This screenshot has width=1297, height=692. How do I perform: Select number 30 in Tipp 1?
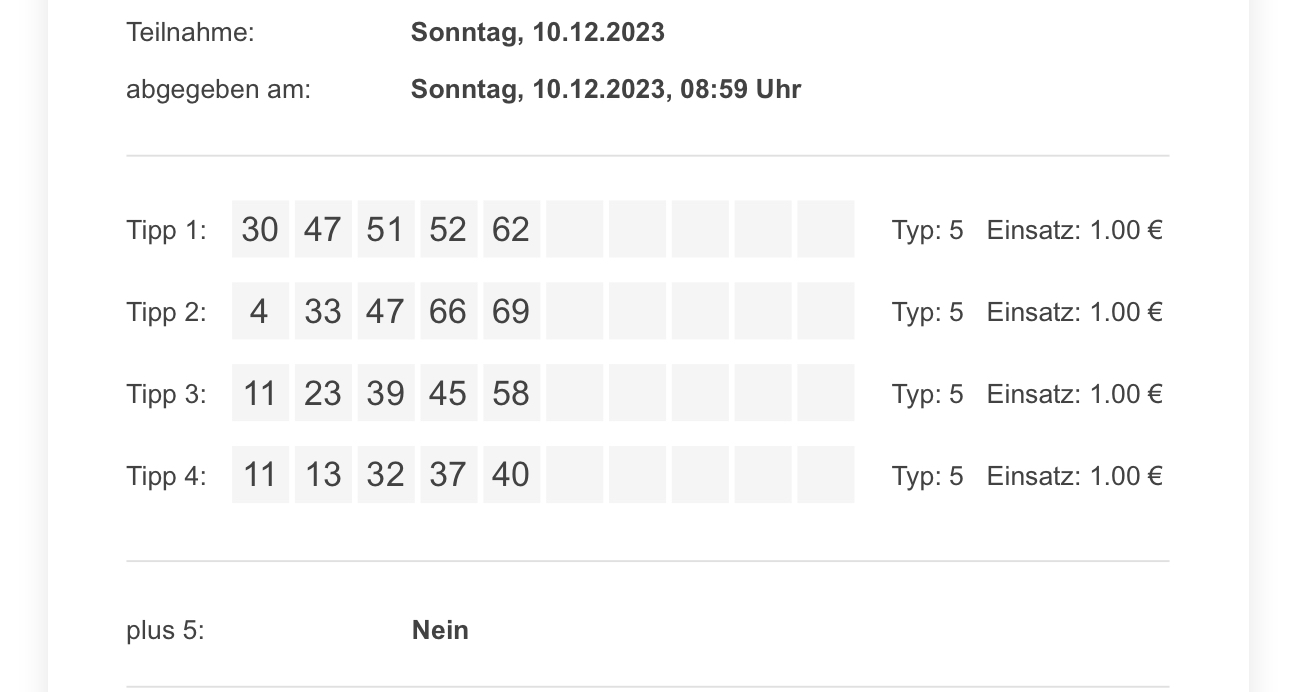pyautogui.click(x=260, y=229)
